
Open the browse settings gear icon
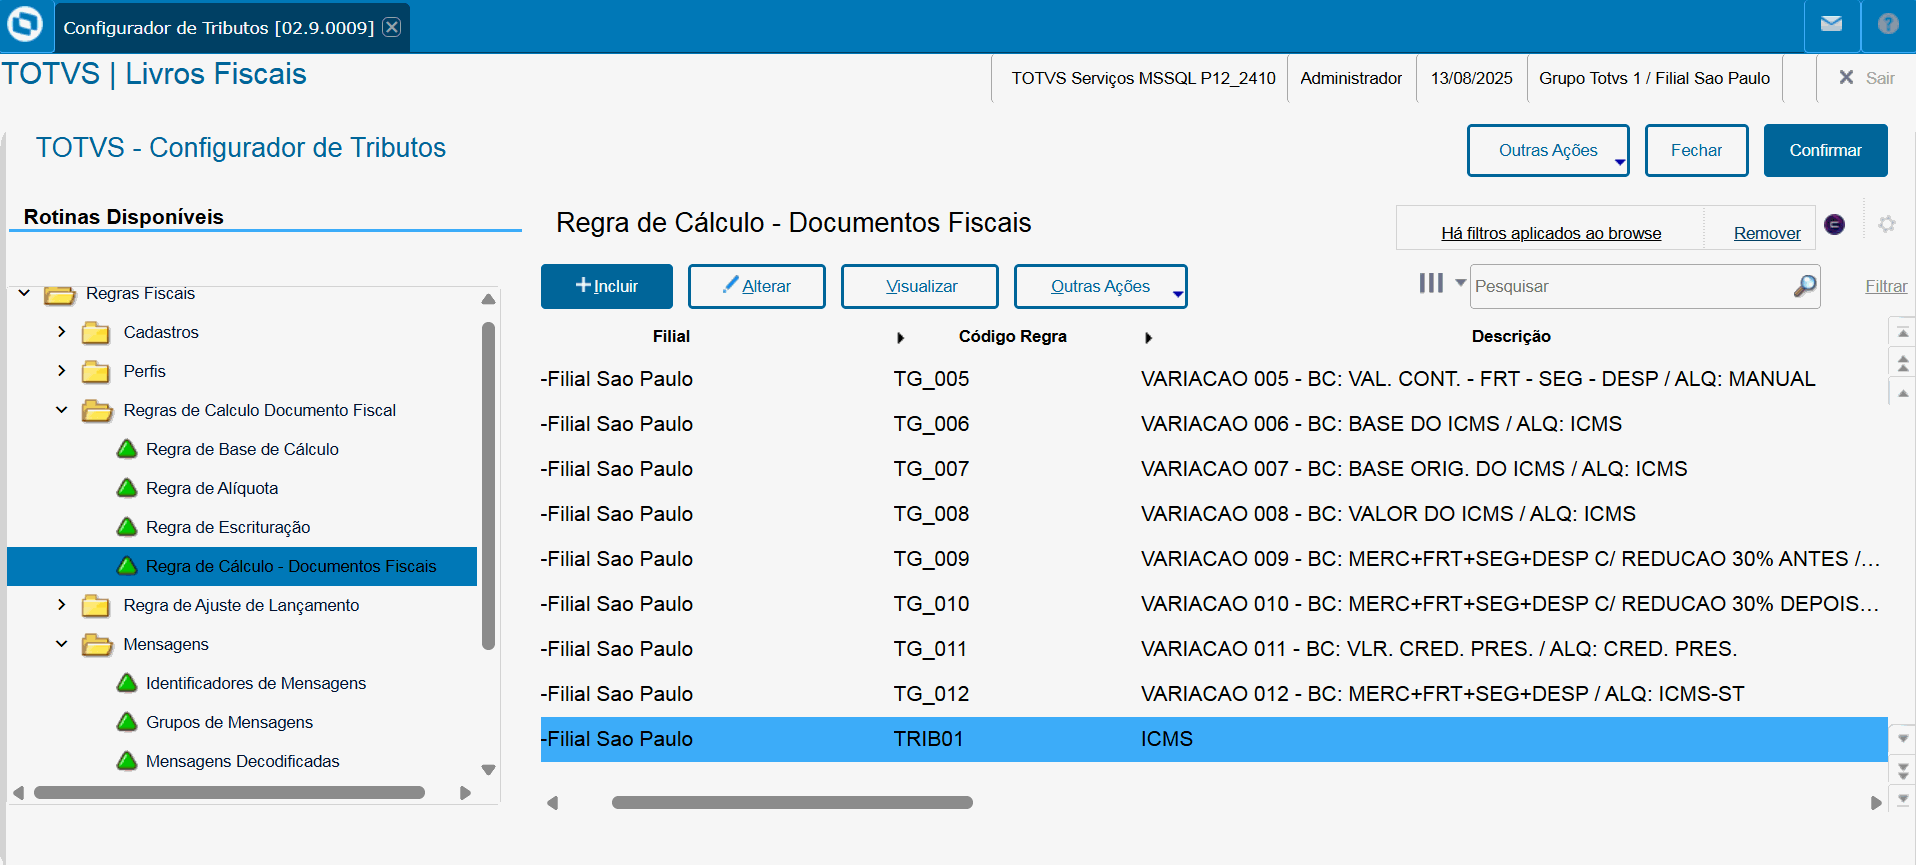[1887, 224]
